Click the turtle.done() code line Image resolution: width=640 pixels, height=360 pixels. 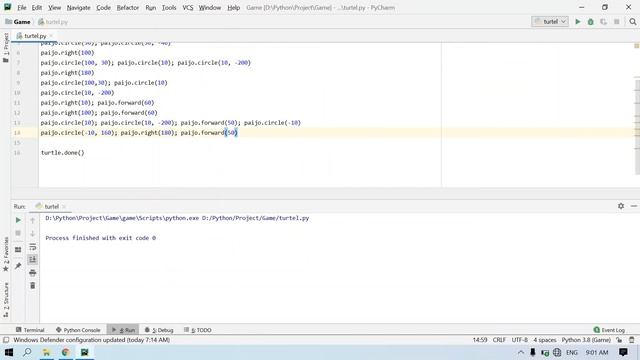tap(62, 153)
